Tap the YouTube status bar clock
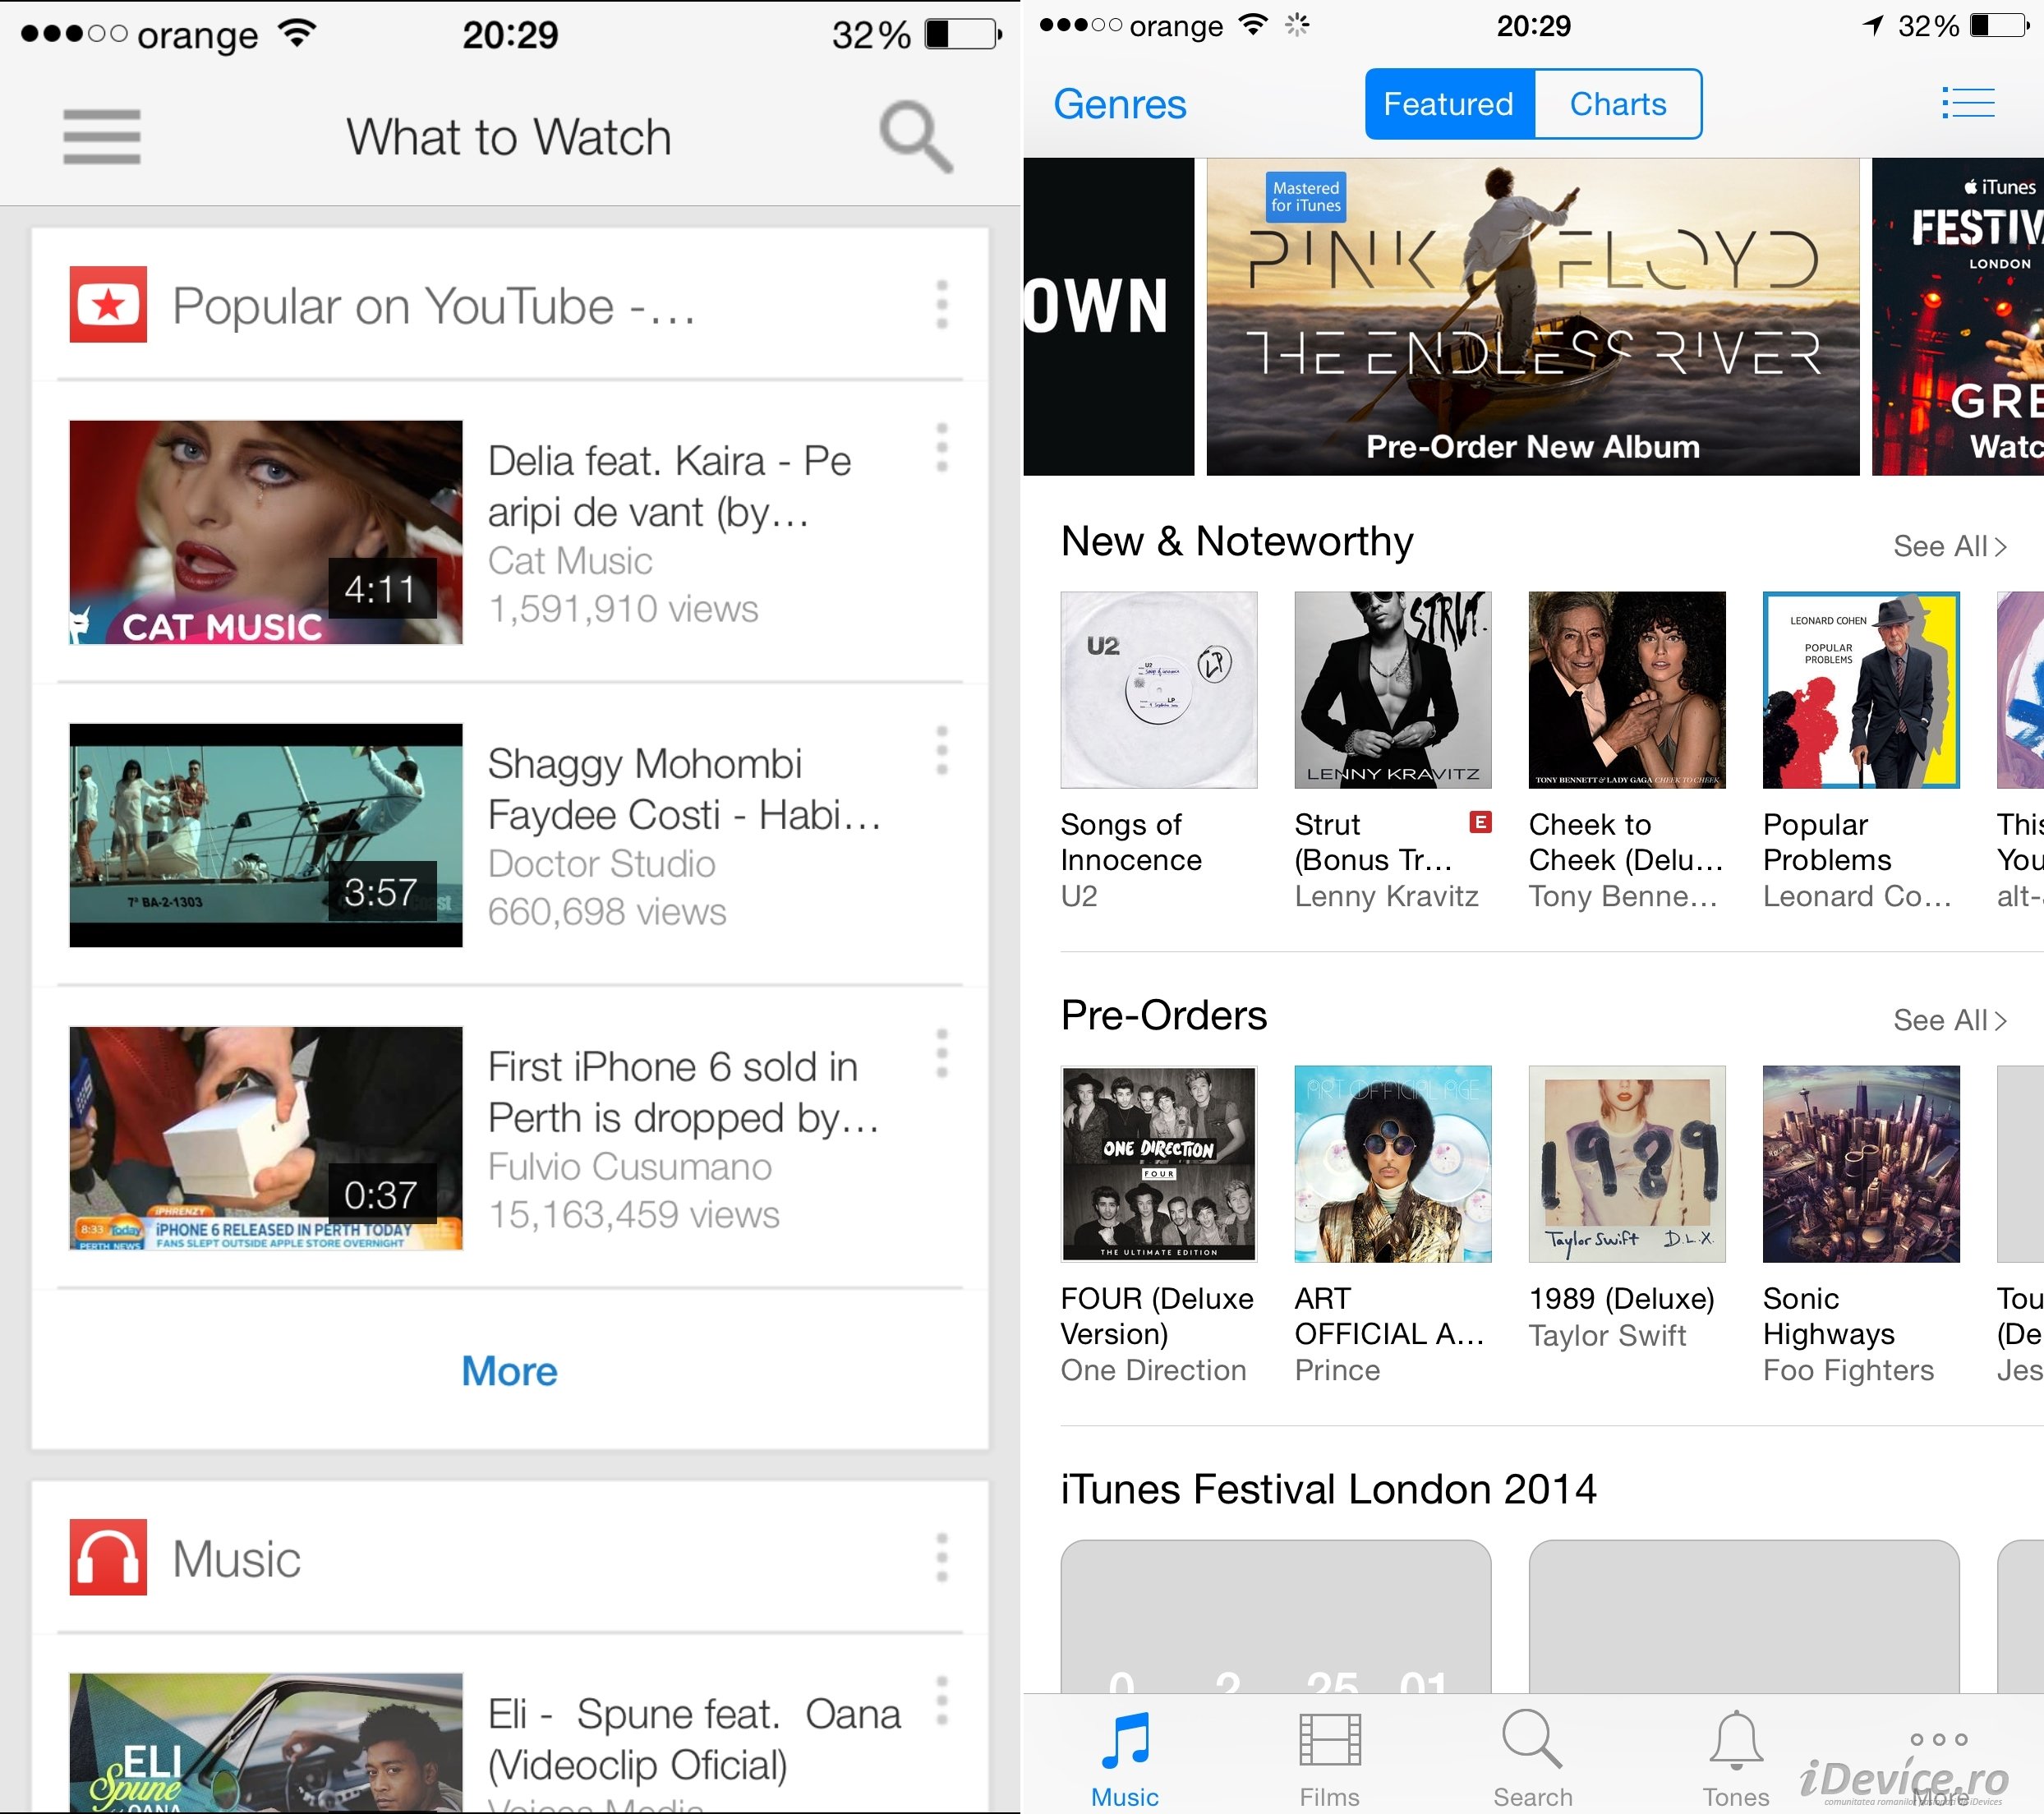The height and width of the screenshot is (1814, 2044). (510, 35)
